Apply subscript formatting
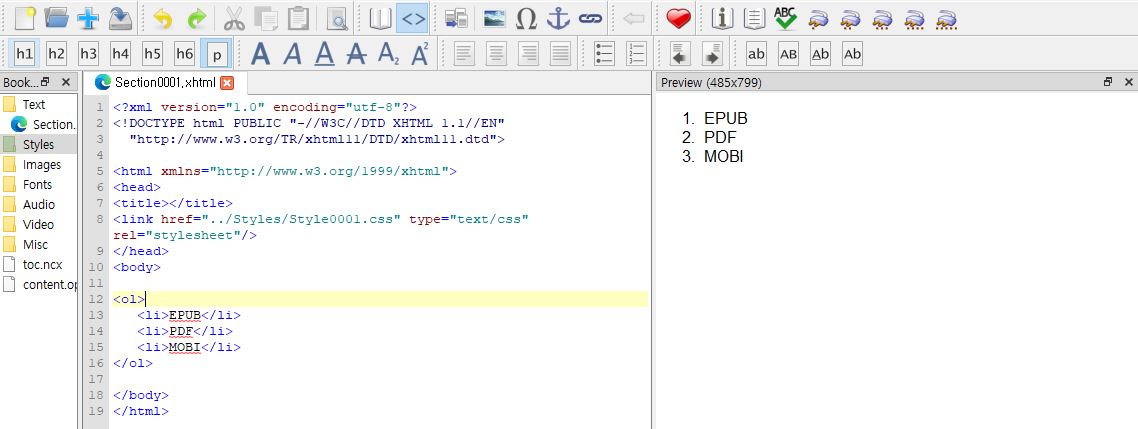The height and width of the screenshot is (429, 1138). tap(388, 54)
